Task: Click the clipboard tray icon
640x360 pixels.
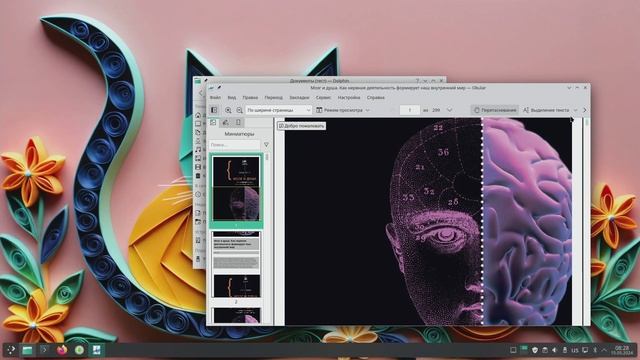Action: tap(544, 350)
